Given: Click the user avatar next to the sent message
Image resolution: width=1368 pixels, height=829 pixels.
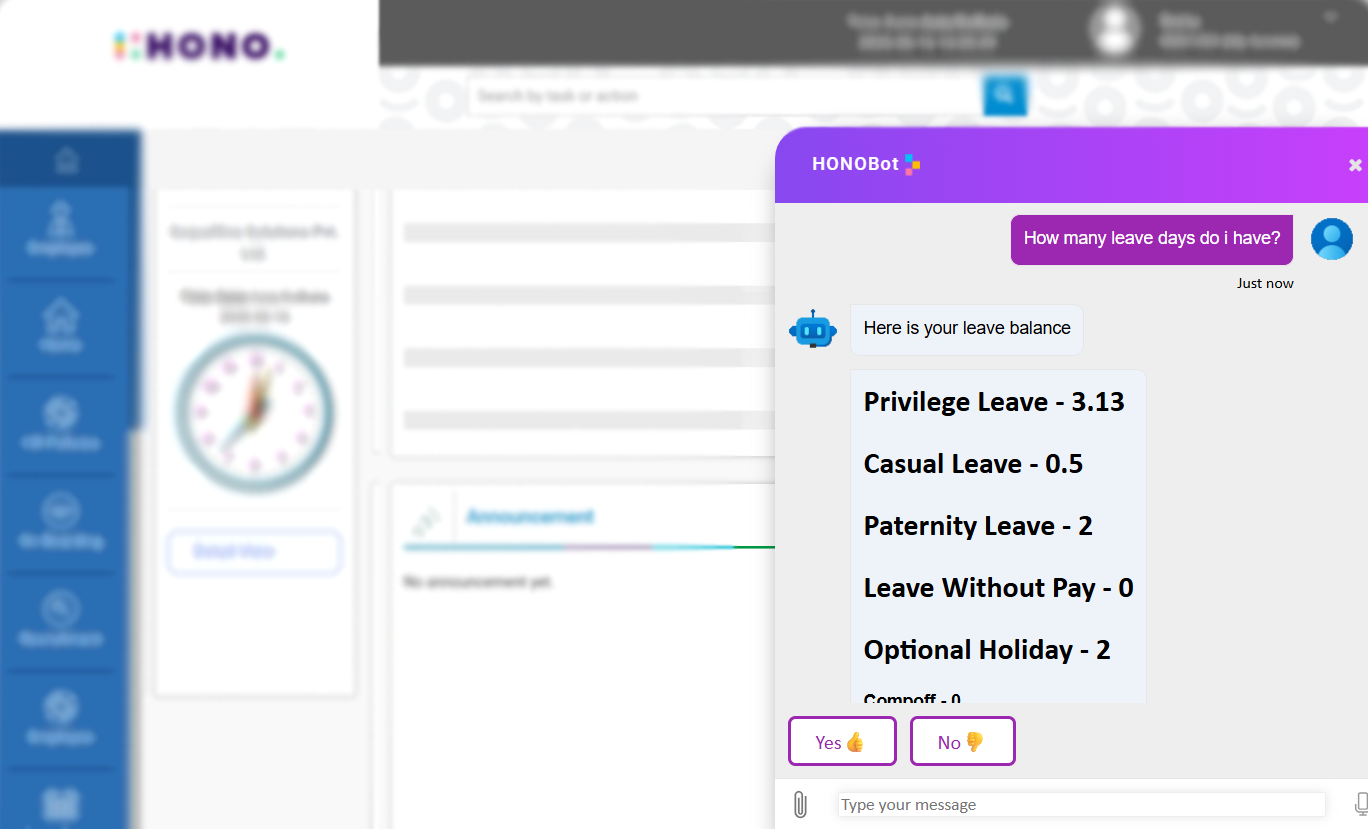Looking at the screenshot, I should coord(1331,239).
